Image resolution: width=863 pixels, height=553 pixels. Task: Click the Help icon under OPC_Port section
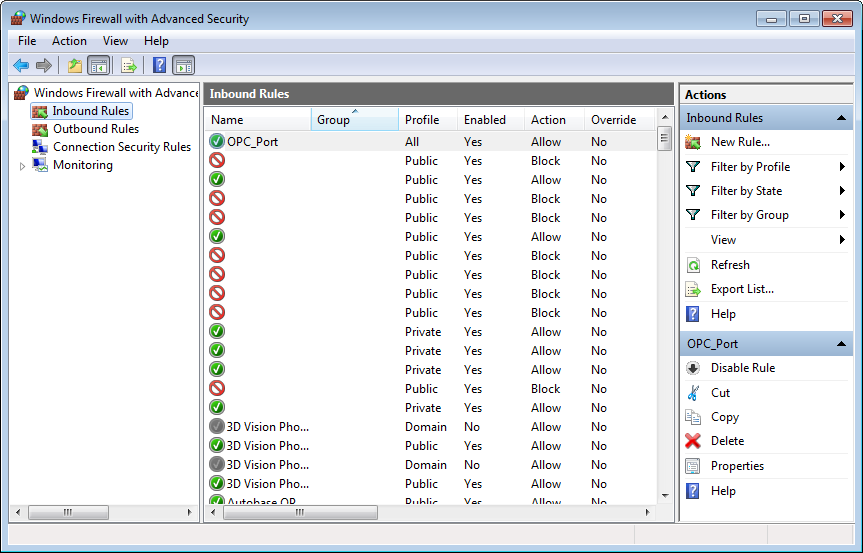(693, 491)
